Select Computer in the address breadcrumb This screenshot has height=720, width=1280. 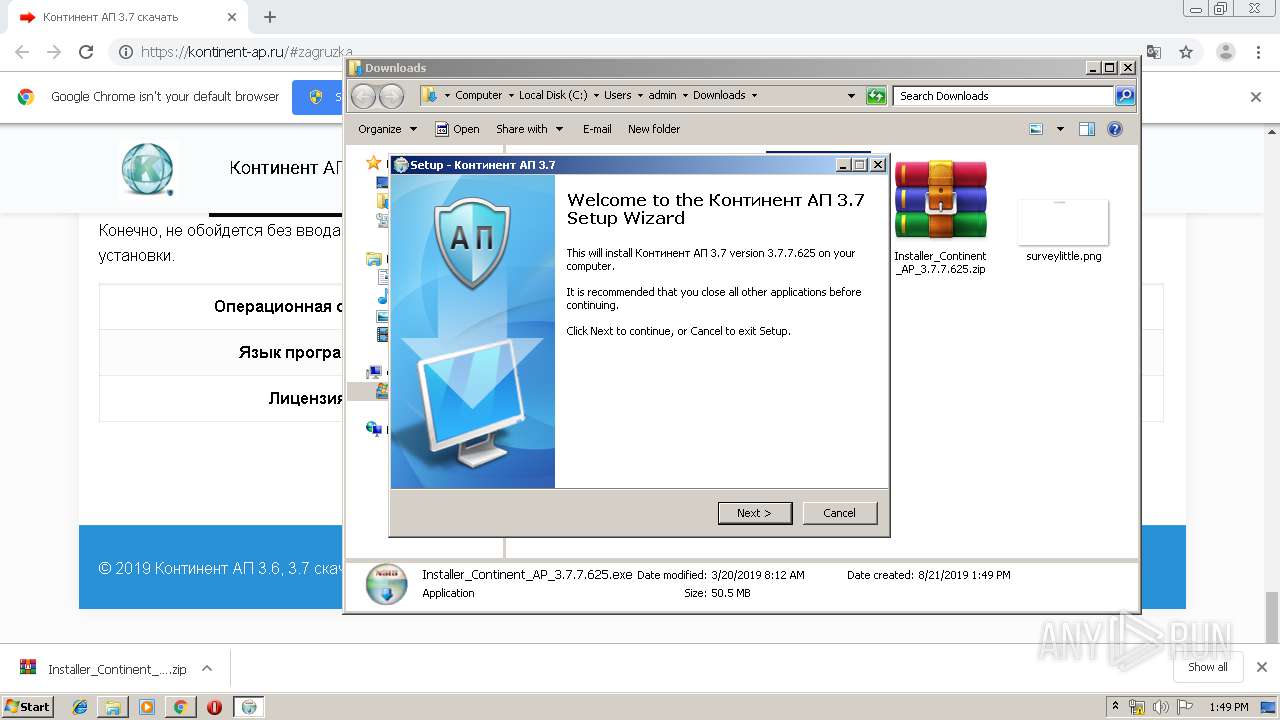pyautogui.click(x=478, y=96)
